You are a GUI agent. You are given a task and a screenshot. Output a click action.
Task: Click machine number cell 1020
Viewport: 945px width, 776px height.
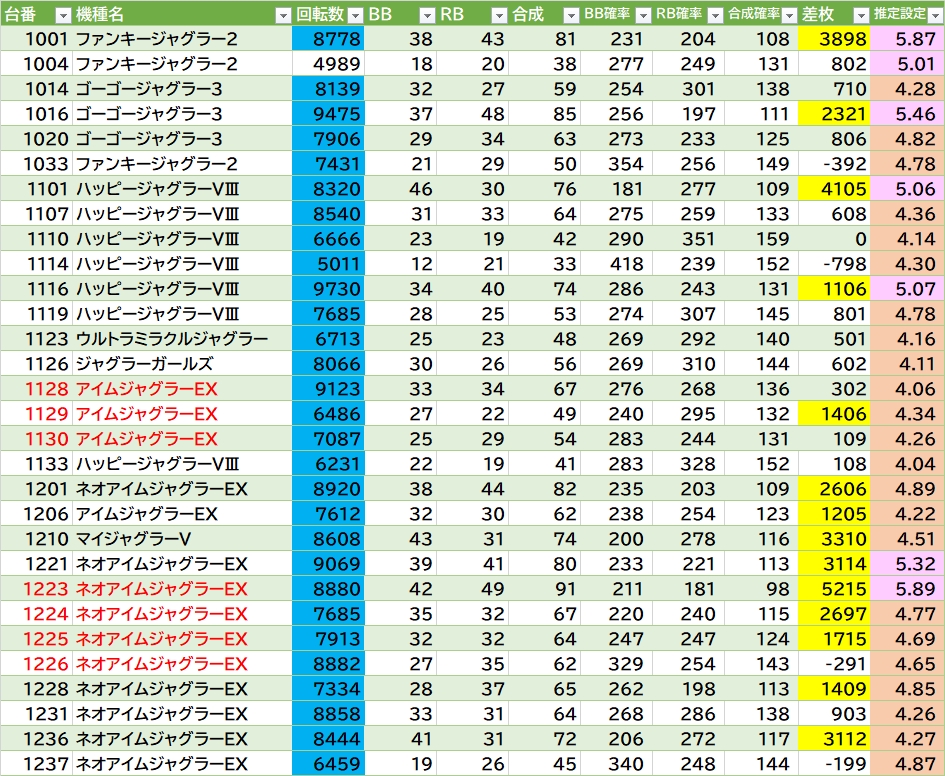tap(36, 139)
